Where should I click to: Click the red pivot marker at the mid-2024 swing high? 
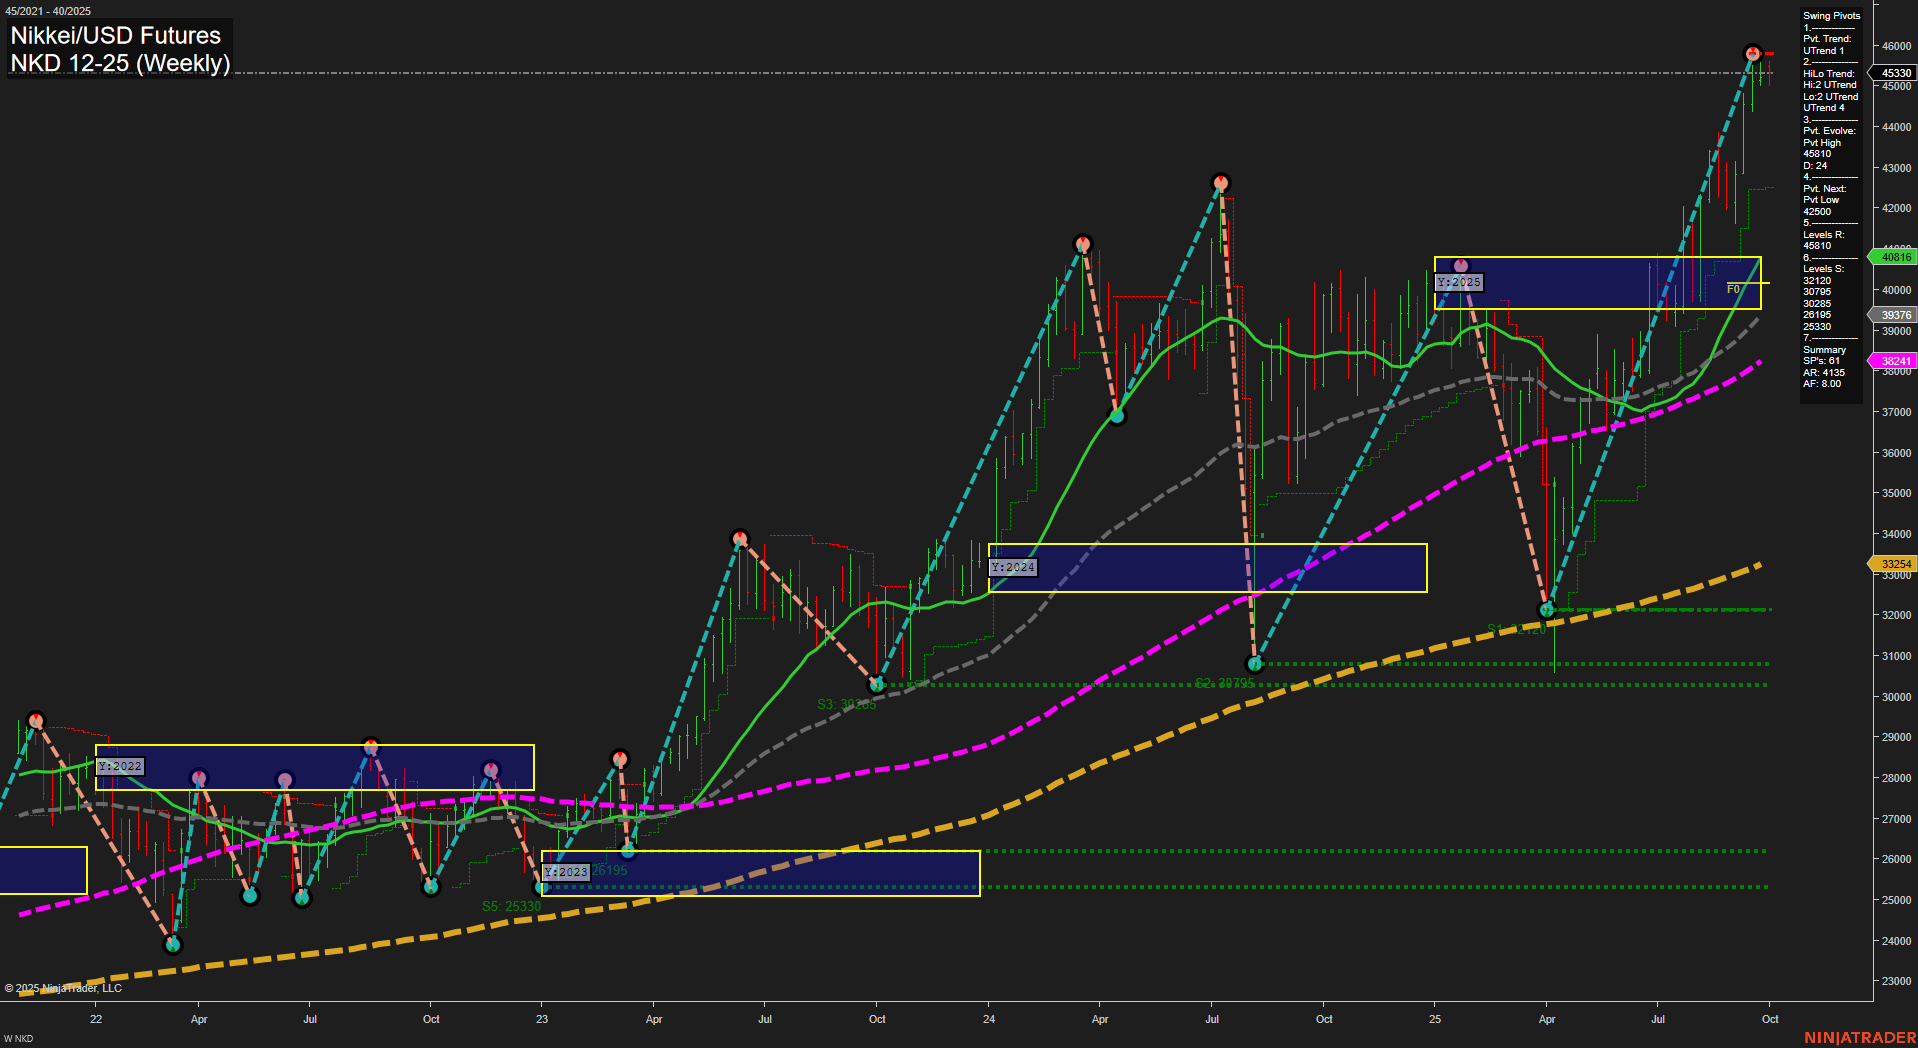point(1221,181)
